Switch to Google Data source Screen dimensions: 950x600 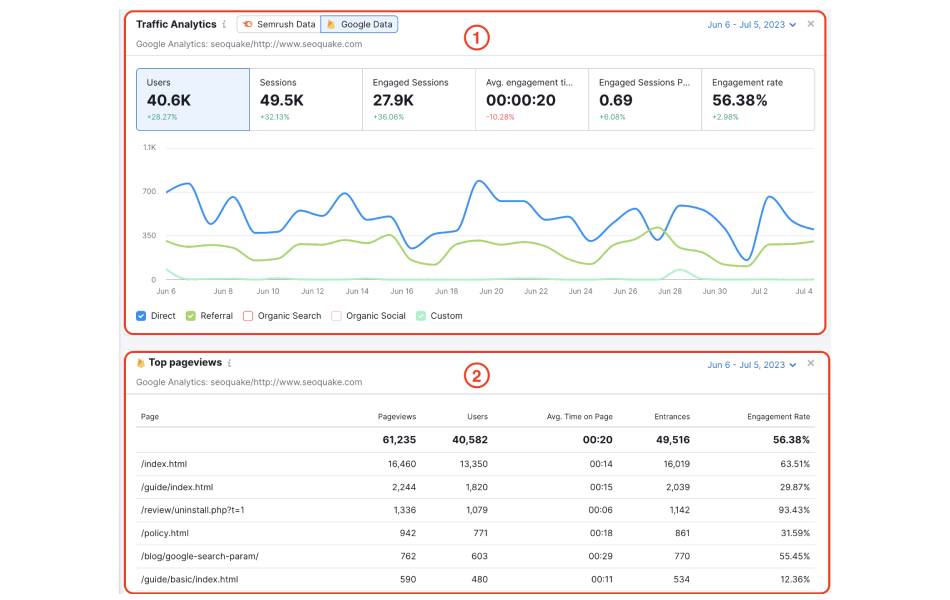click(x=359, y=24)
